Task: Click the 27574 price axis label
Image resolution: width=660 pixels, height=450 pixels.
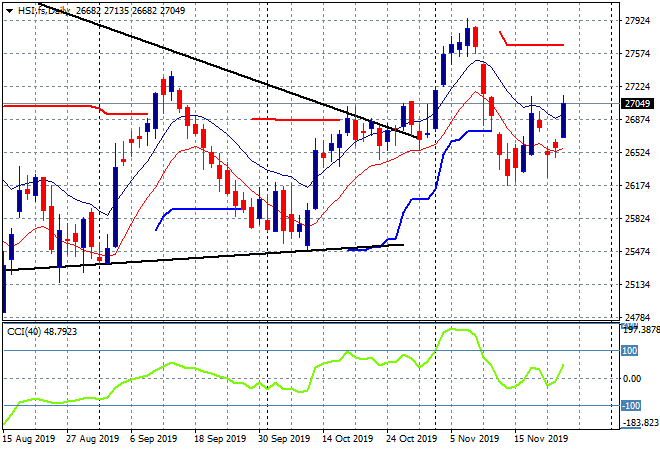Action: coord(637,53)
